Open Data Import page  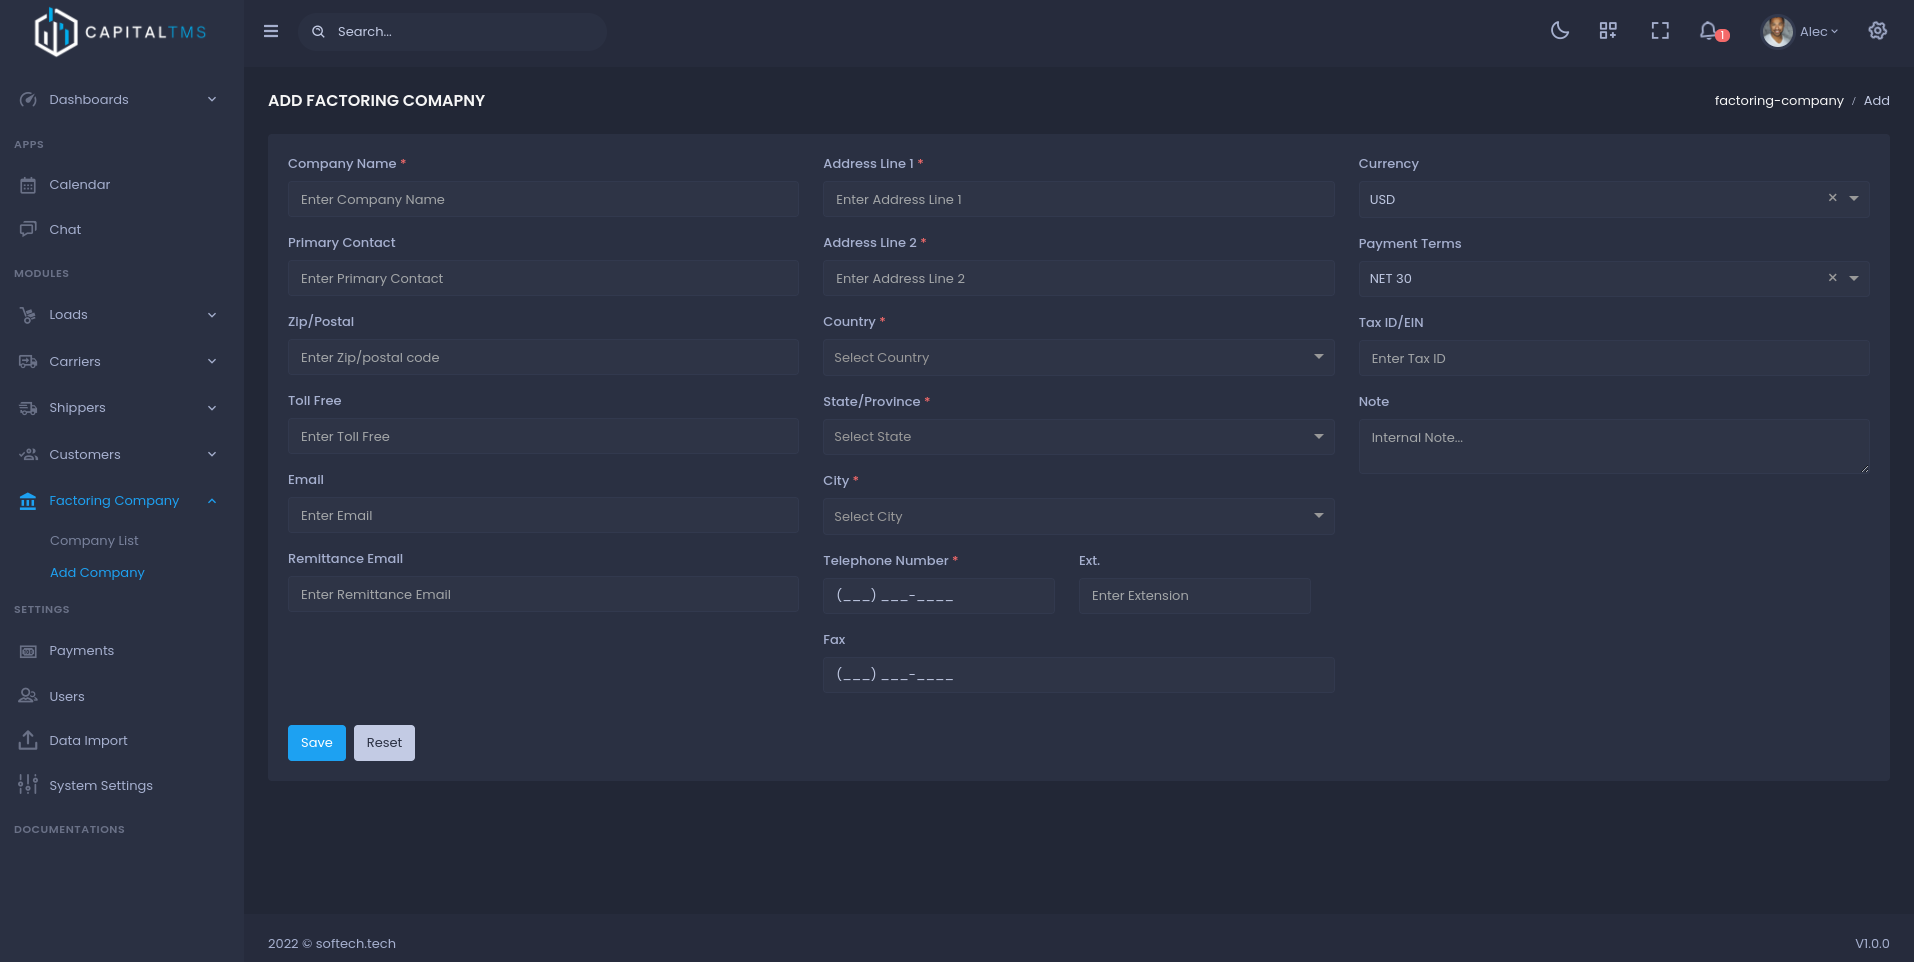click(x=88, y=741)
